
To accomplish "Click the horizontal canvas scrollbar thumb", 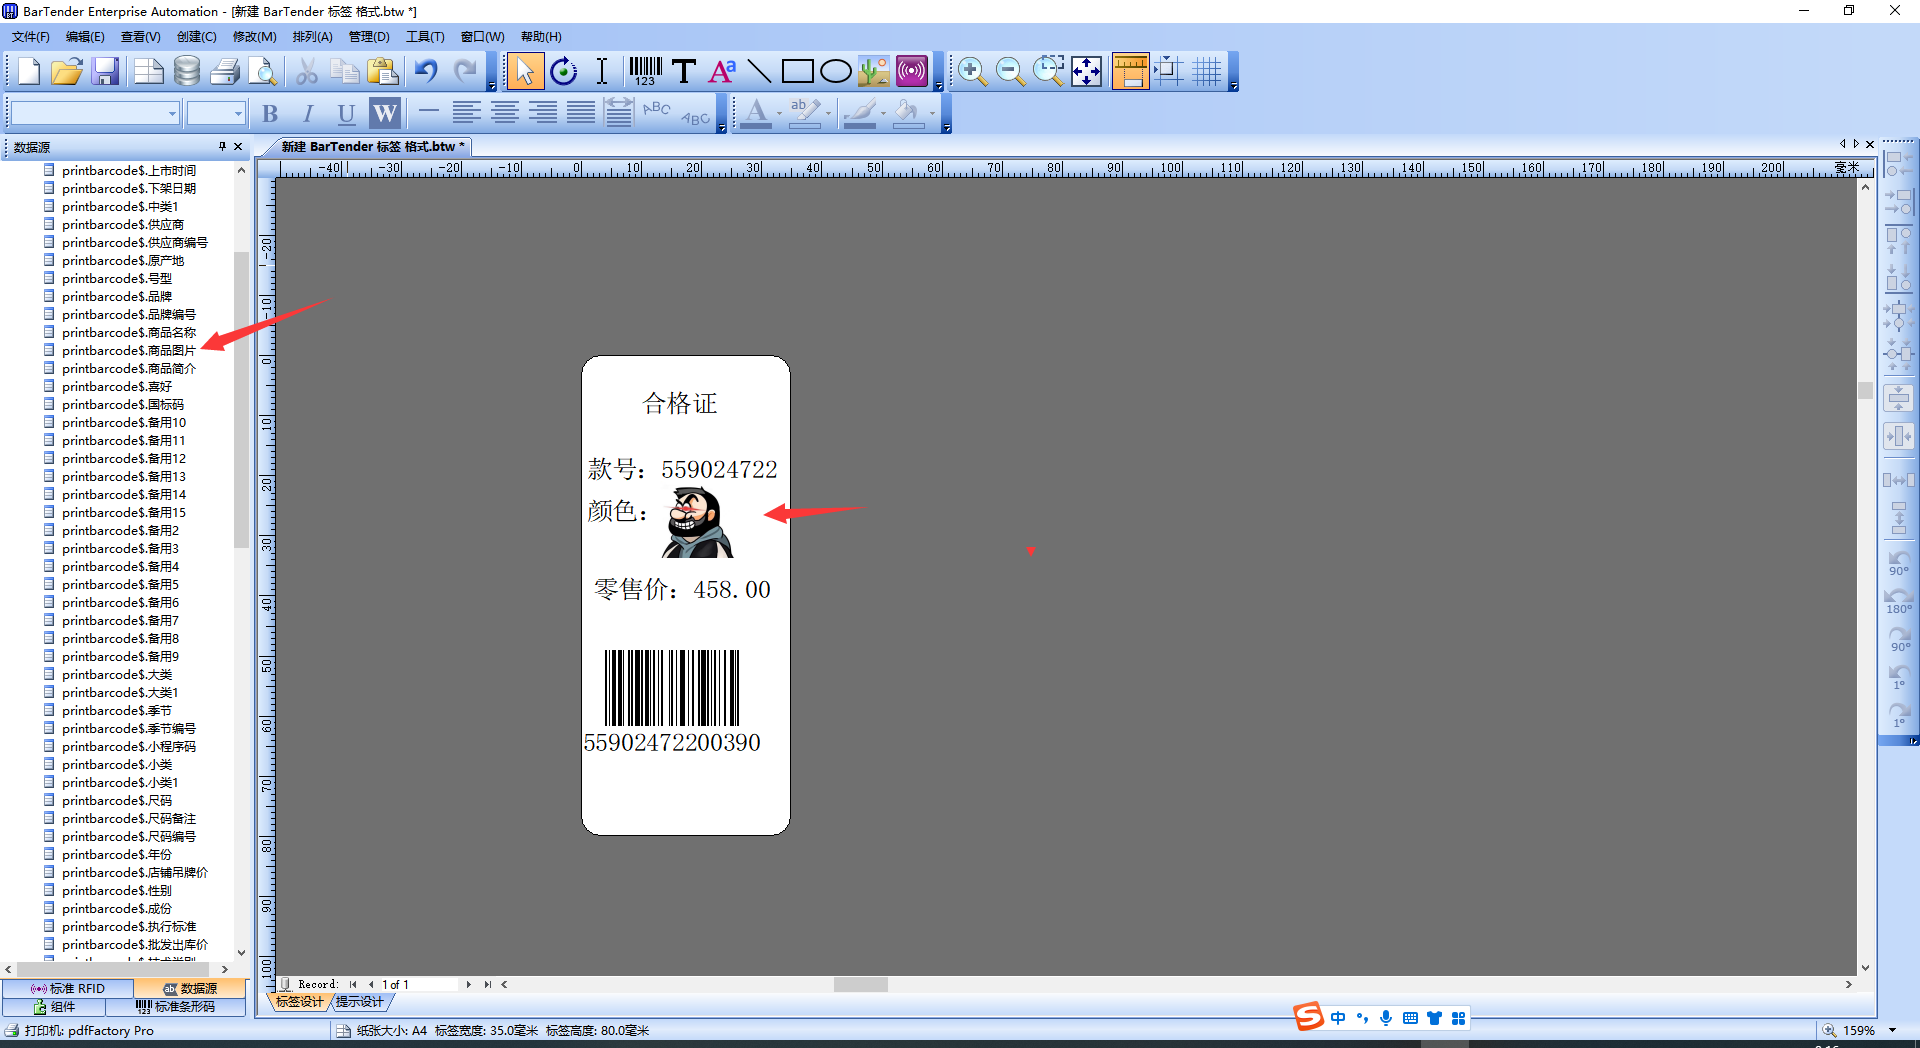I will coord(861,985).
